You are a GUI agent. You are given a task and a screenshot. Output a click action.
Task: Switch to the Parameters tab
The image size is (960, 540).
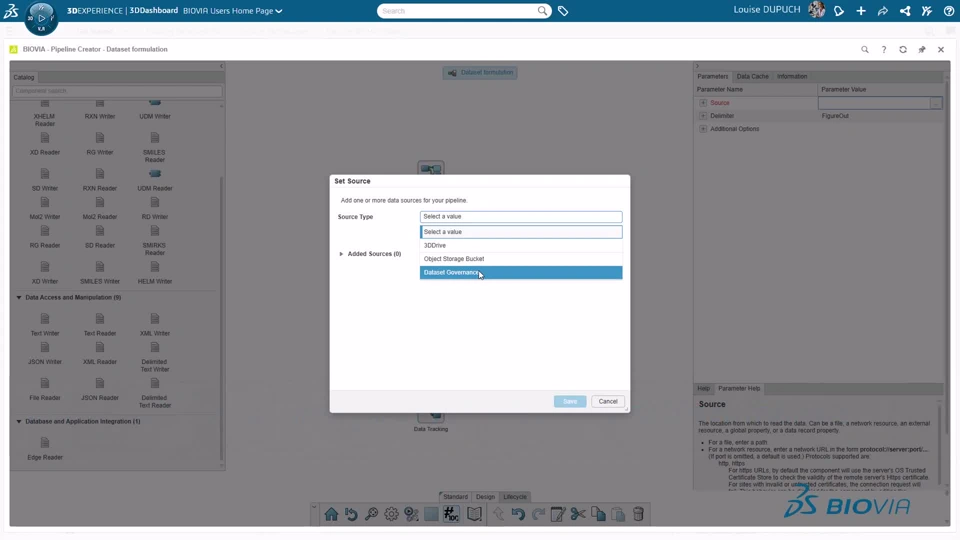click(713, 77)
